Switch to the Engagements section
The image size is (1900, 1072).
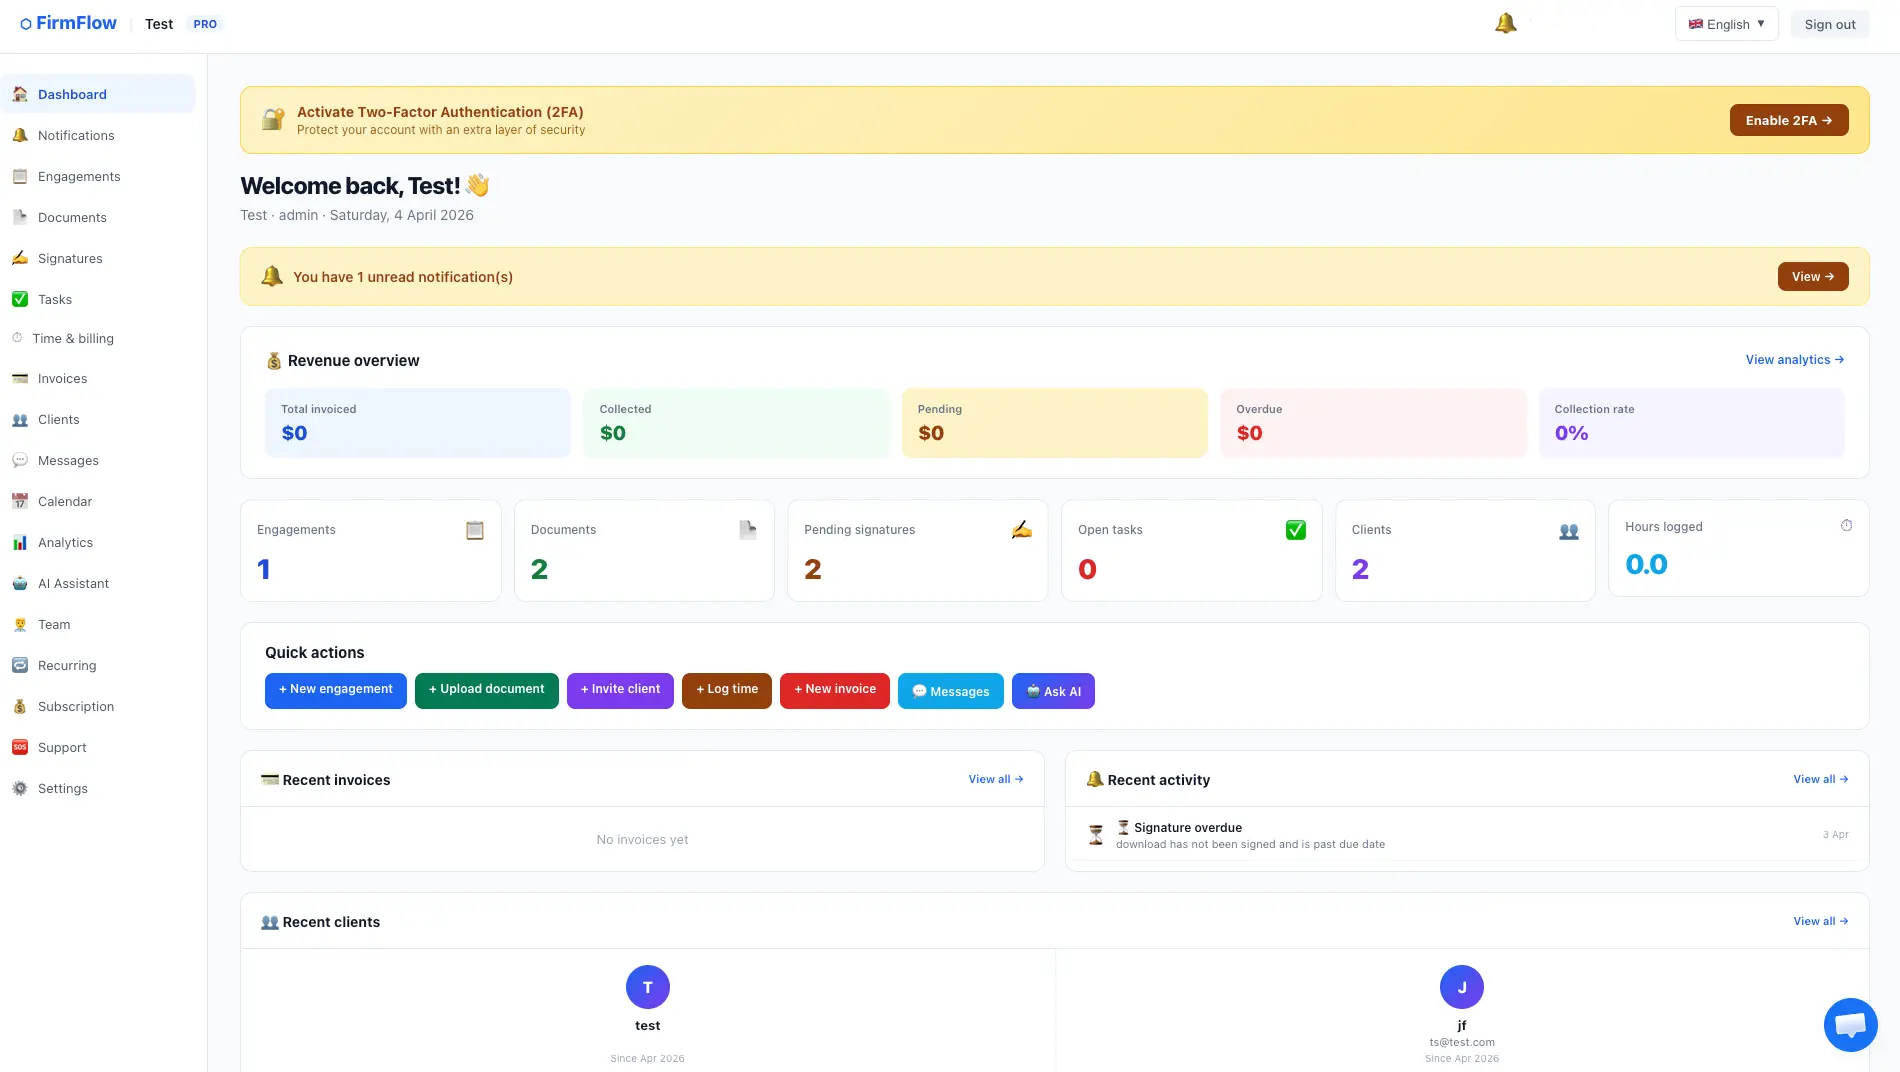78,176
